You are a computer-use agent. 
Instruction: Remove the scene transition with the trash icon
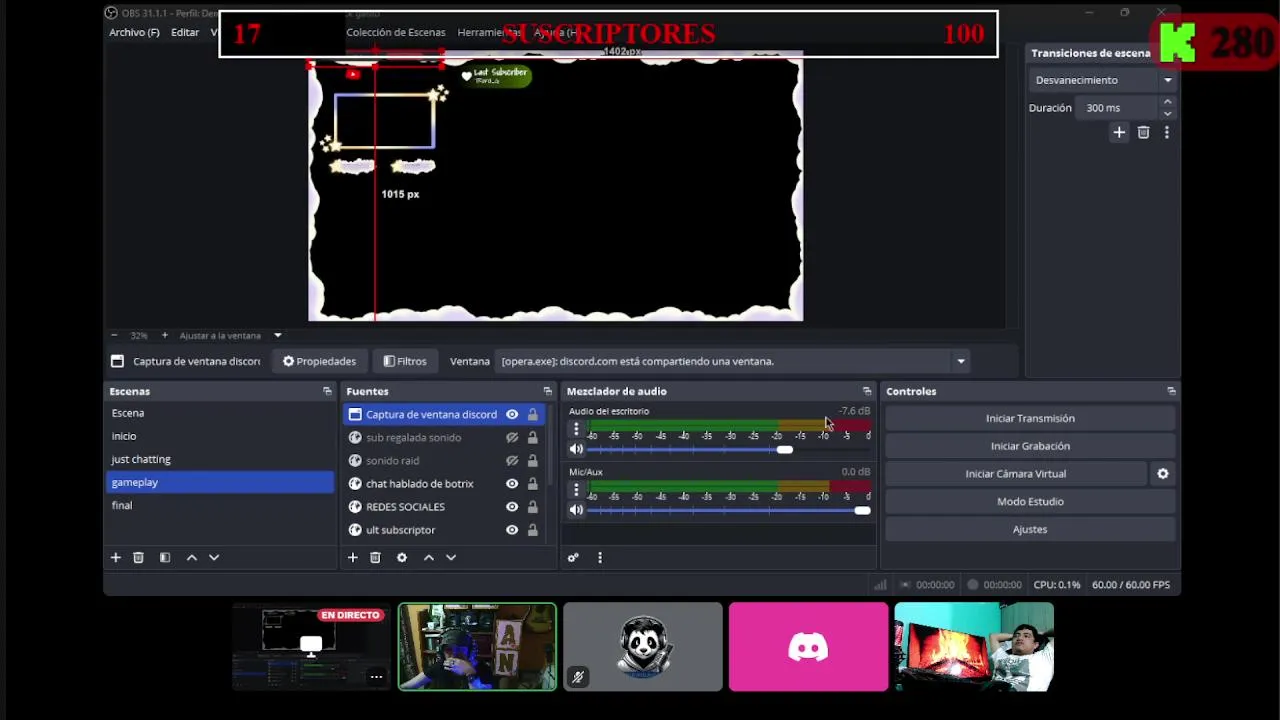[1143, 132]
